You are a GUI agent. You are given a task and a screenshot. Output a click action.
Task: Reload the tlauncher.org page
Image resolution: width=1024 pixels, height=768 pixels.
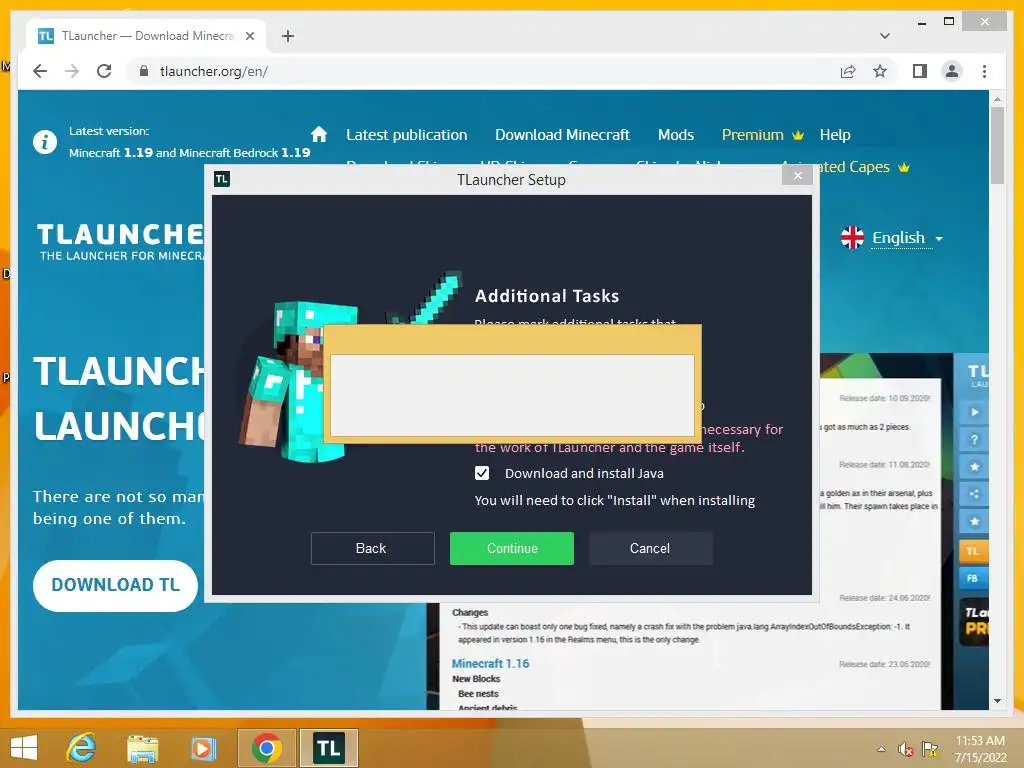click(x=104, y=71)
